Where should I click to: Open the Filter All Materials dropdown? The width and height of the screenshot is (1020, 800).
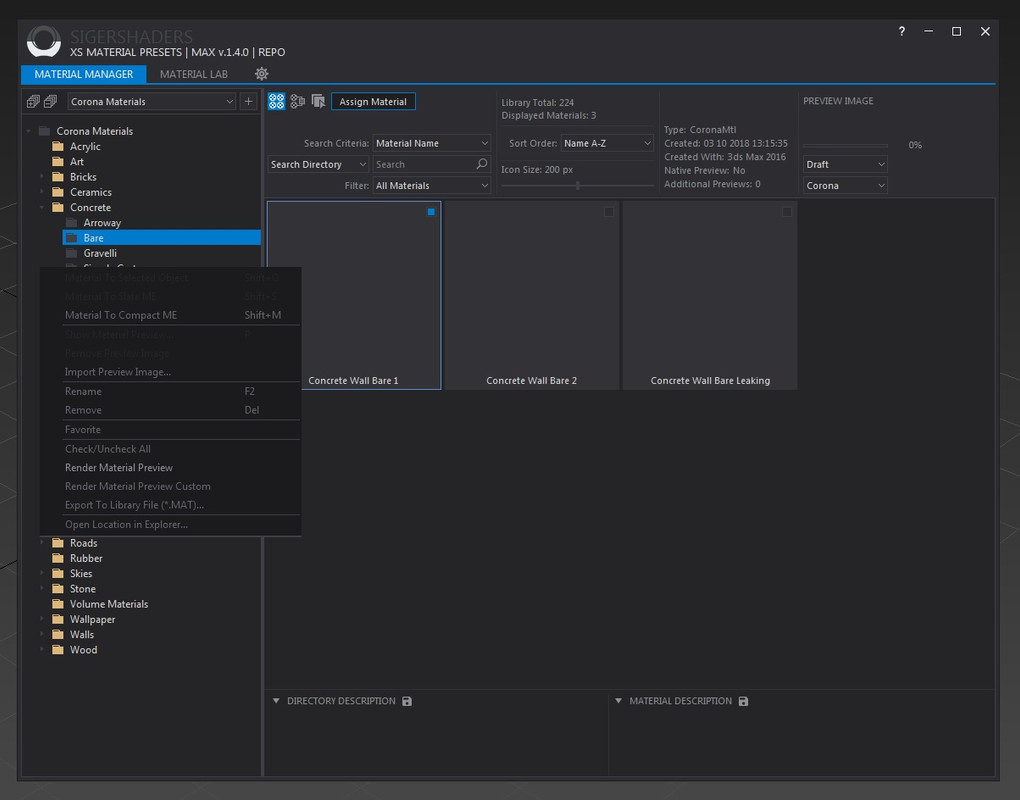point(431,185)
